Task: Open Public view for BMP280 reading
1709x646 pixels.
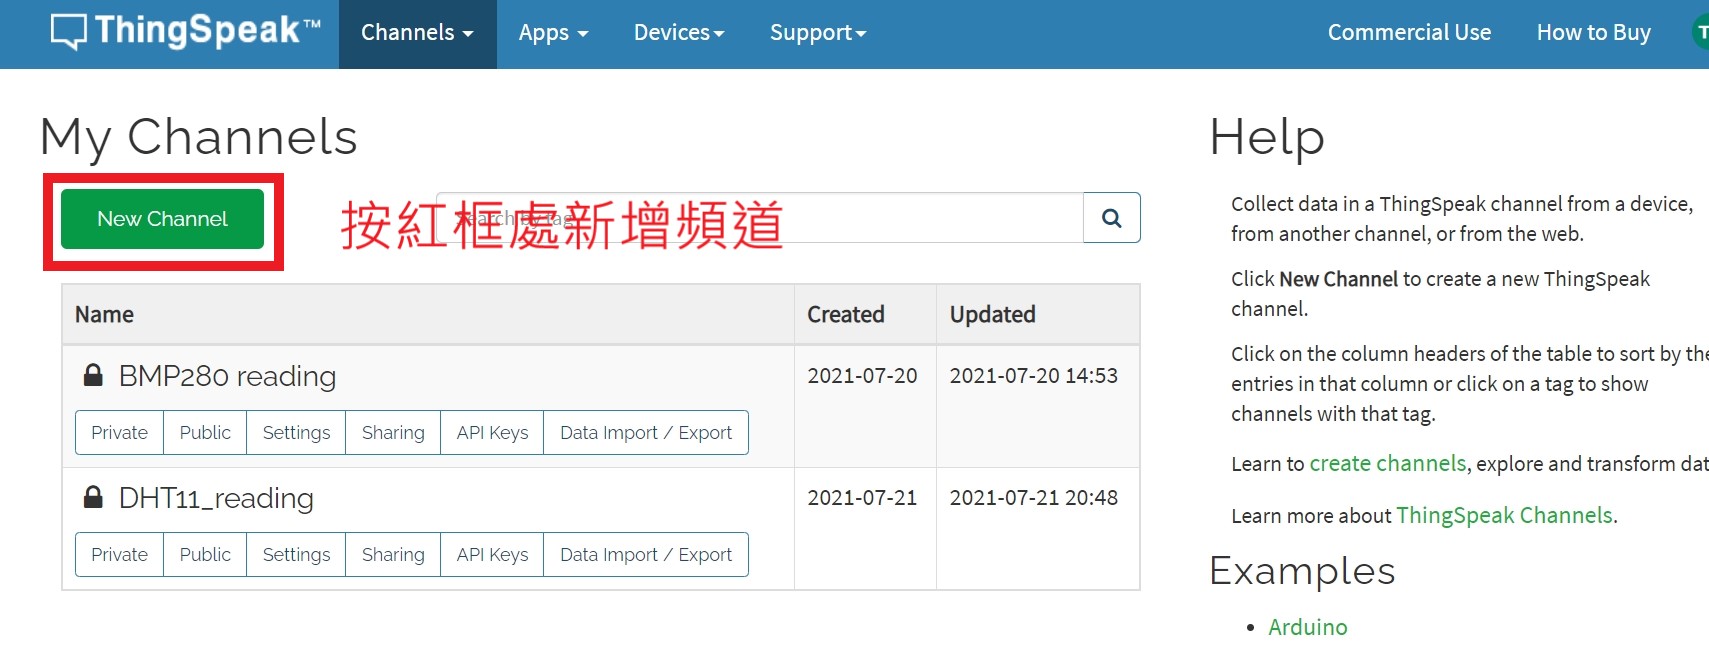Action: tap(205, 433)
